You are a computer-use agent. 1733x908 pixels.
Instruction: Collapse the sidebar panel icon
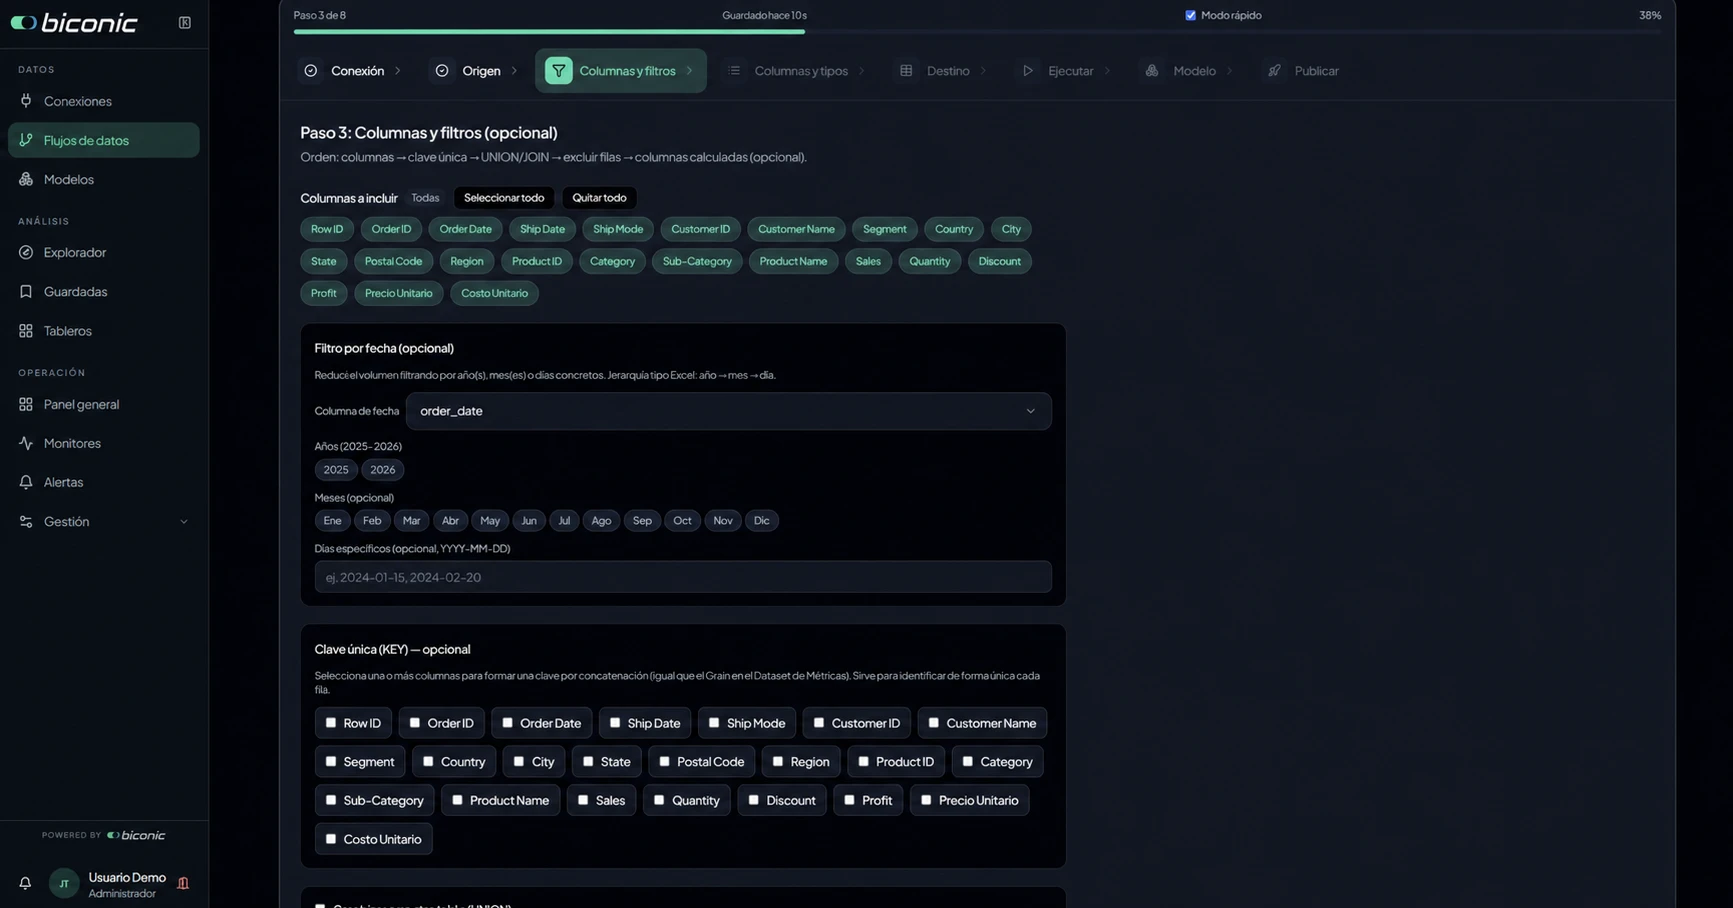(x=185, y=22)
